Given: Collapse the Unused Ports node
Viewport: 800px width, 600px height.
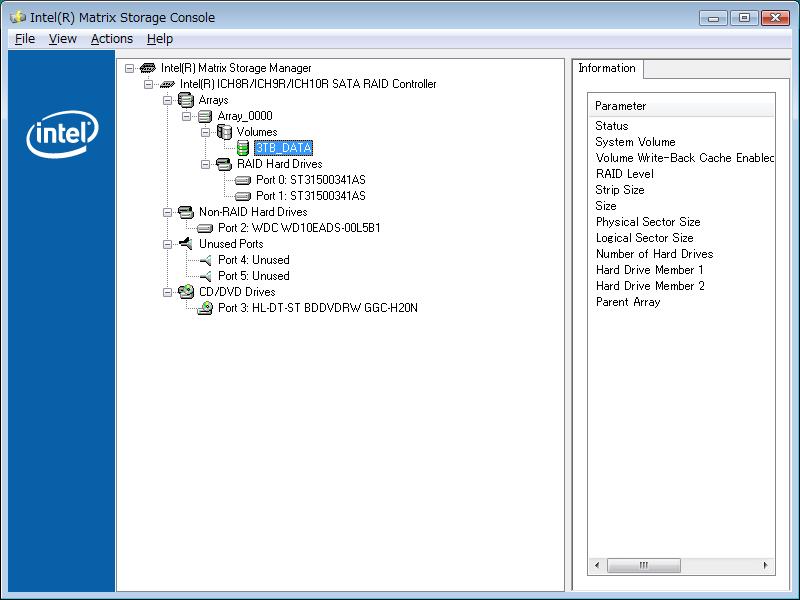Looking at the screenshot, I should [167, 244].
